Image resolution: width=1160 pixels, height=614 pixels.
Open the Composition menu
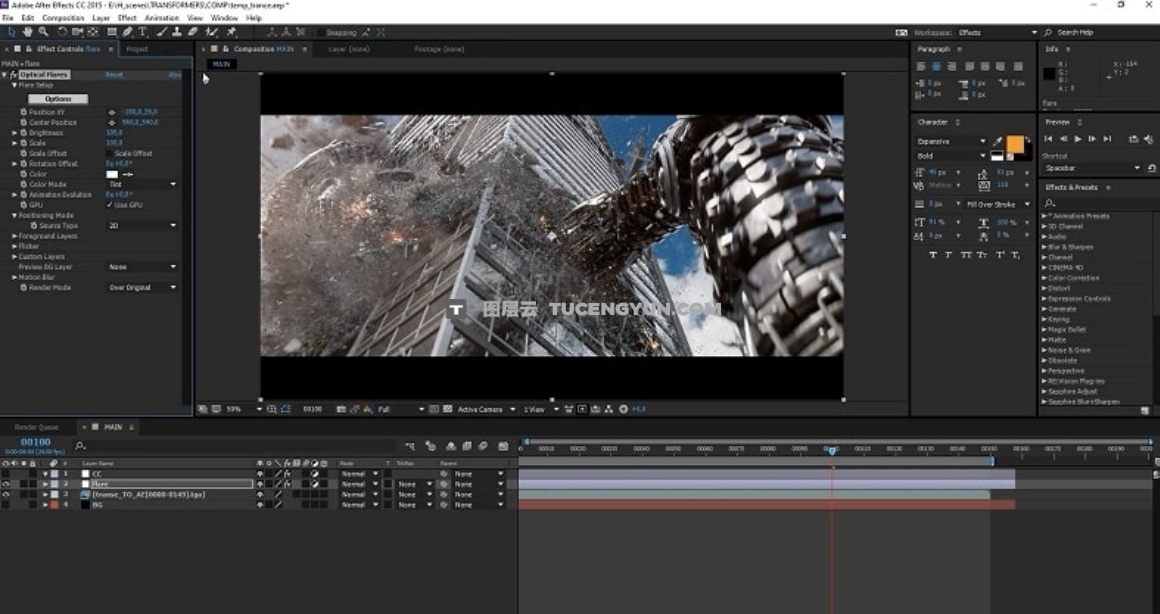click(x=63, y=18)
